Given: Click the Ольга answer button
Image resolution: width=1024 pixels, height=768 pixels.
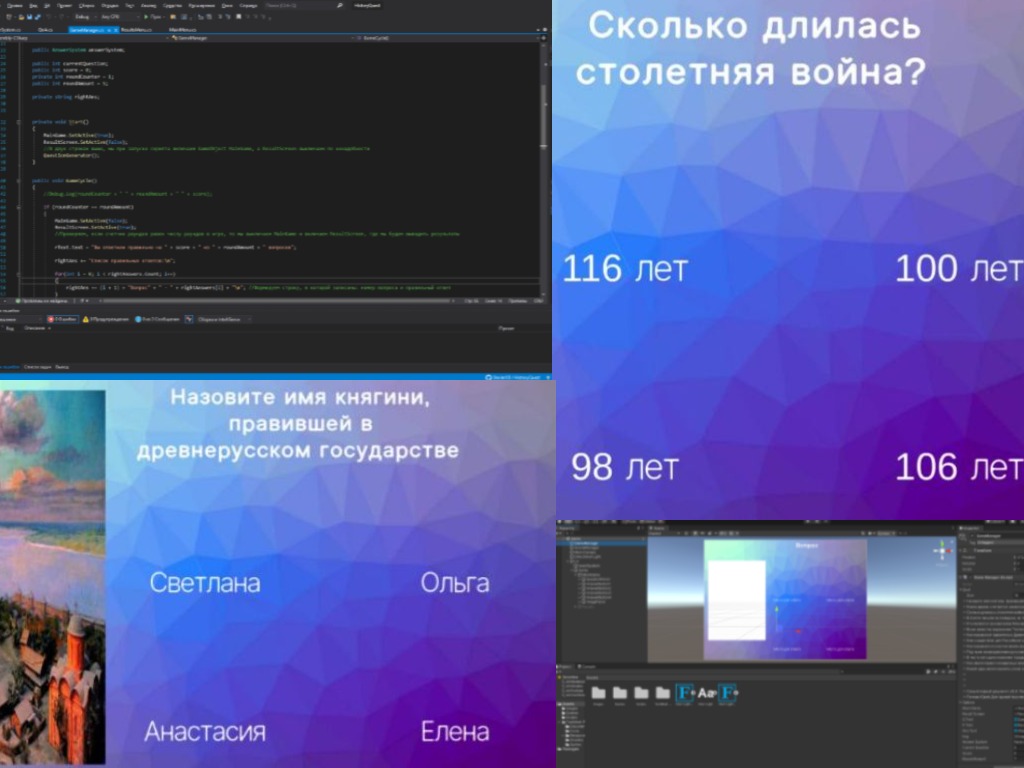Looking at the screenshot, I should tap(456, 583).
